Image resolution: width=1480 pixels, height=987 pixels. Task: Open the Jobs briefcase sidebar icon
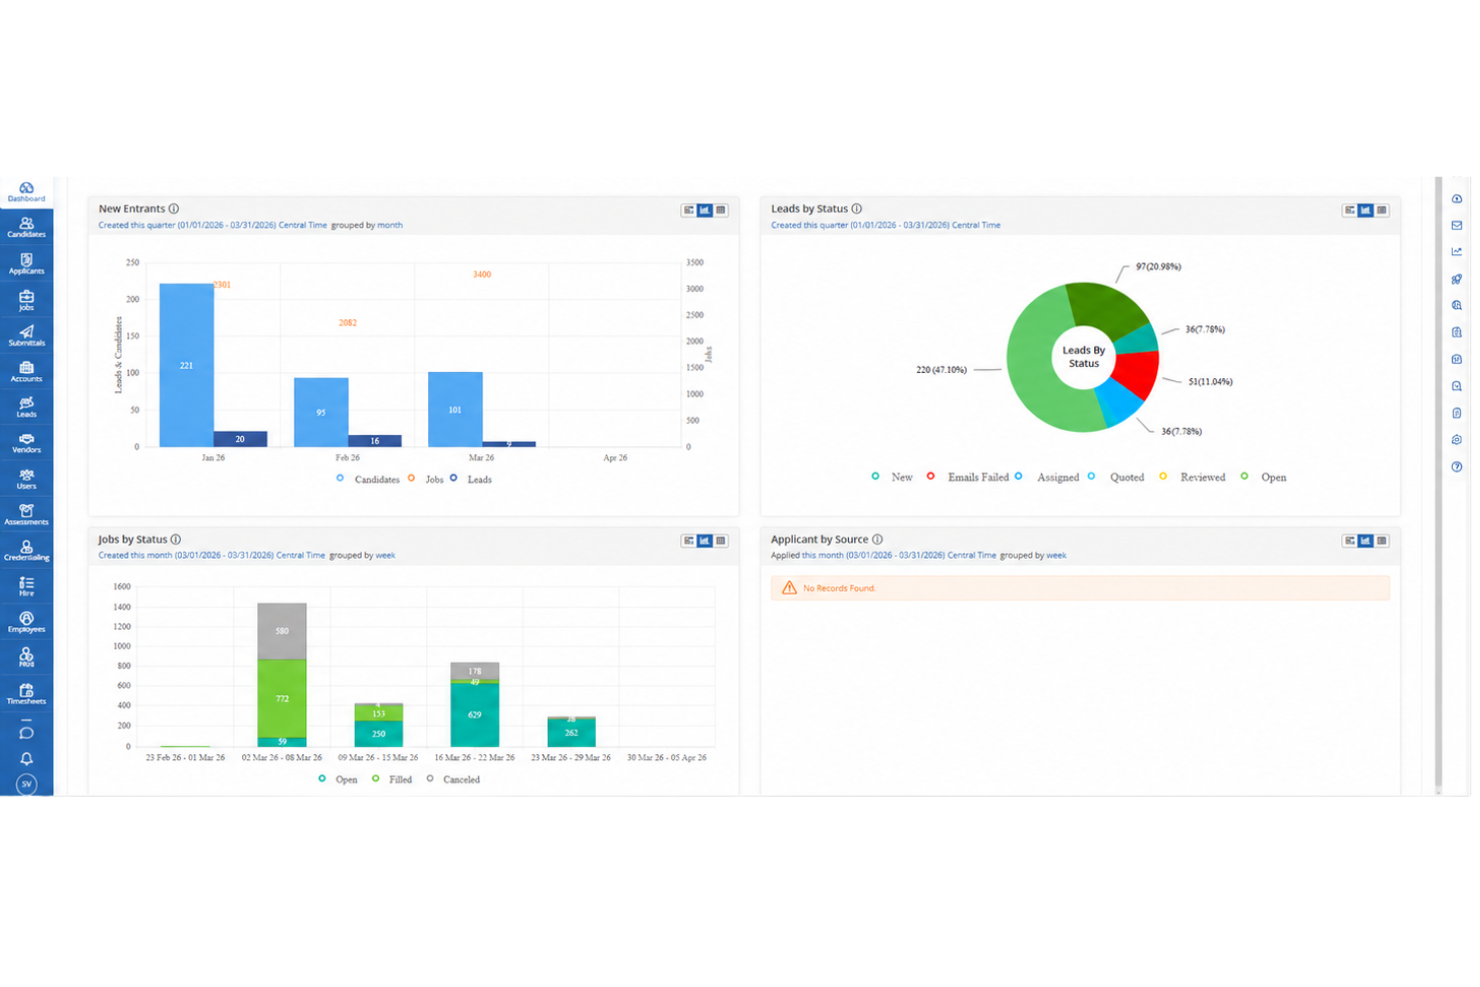coord(26,300)
